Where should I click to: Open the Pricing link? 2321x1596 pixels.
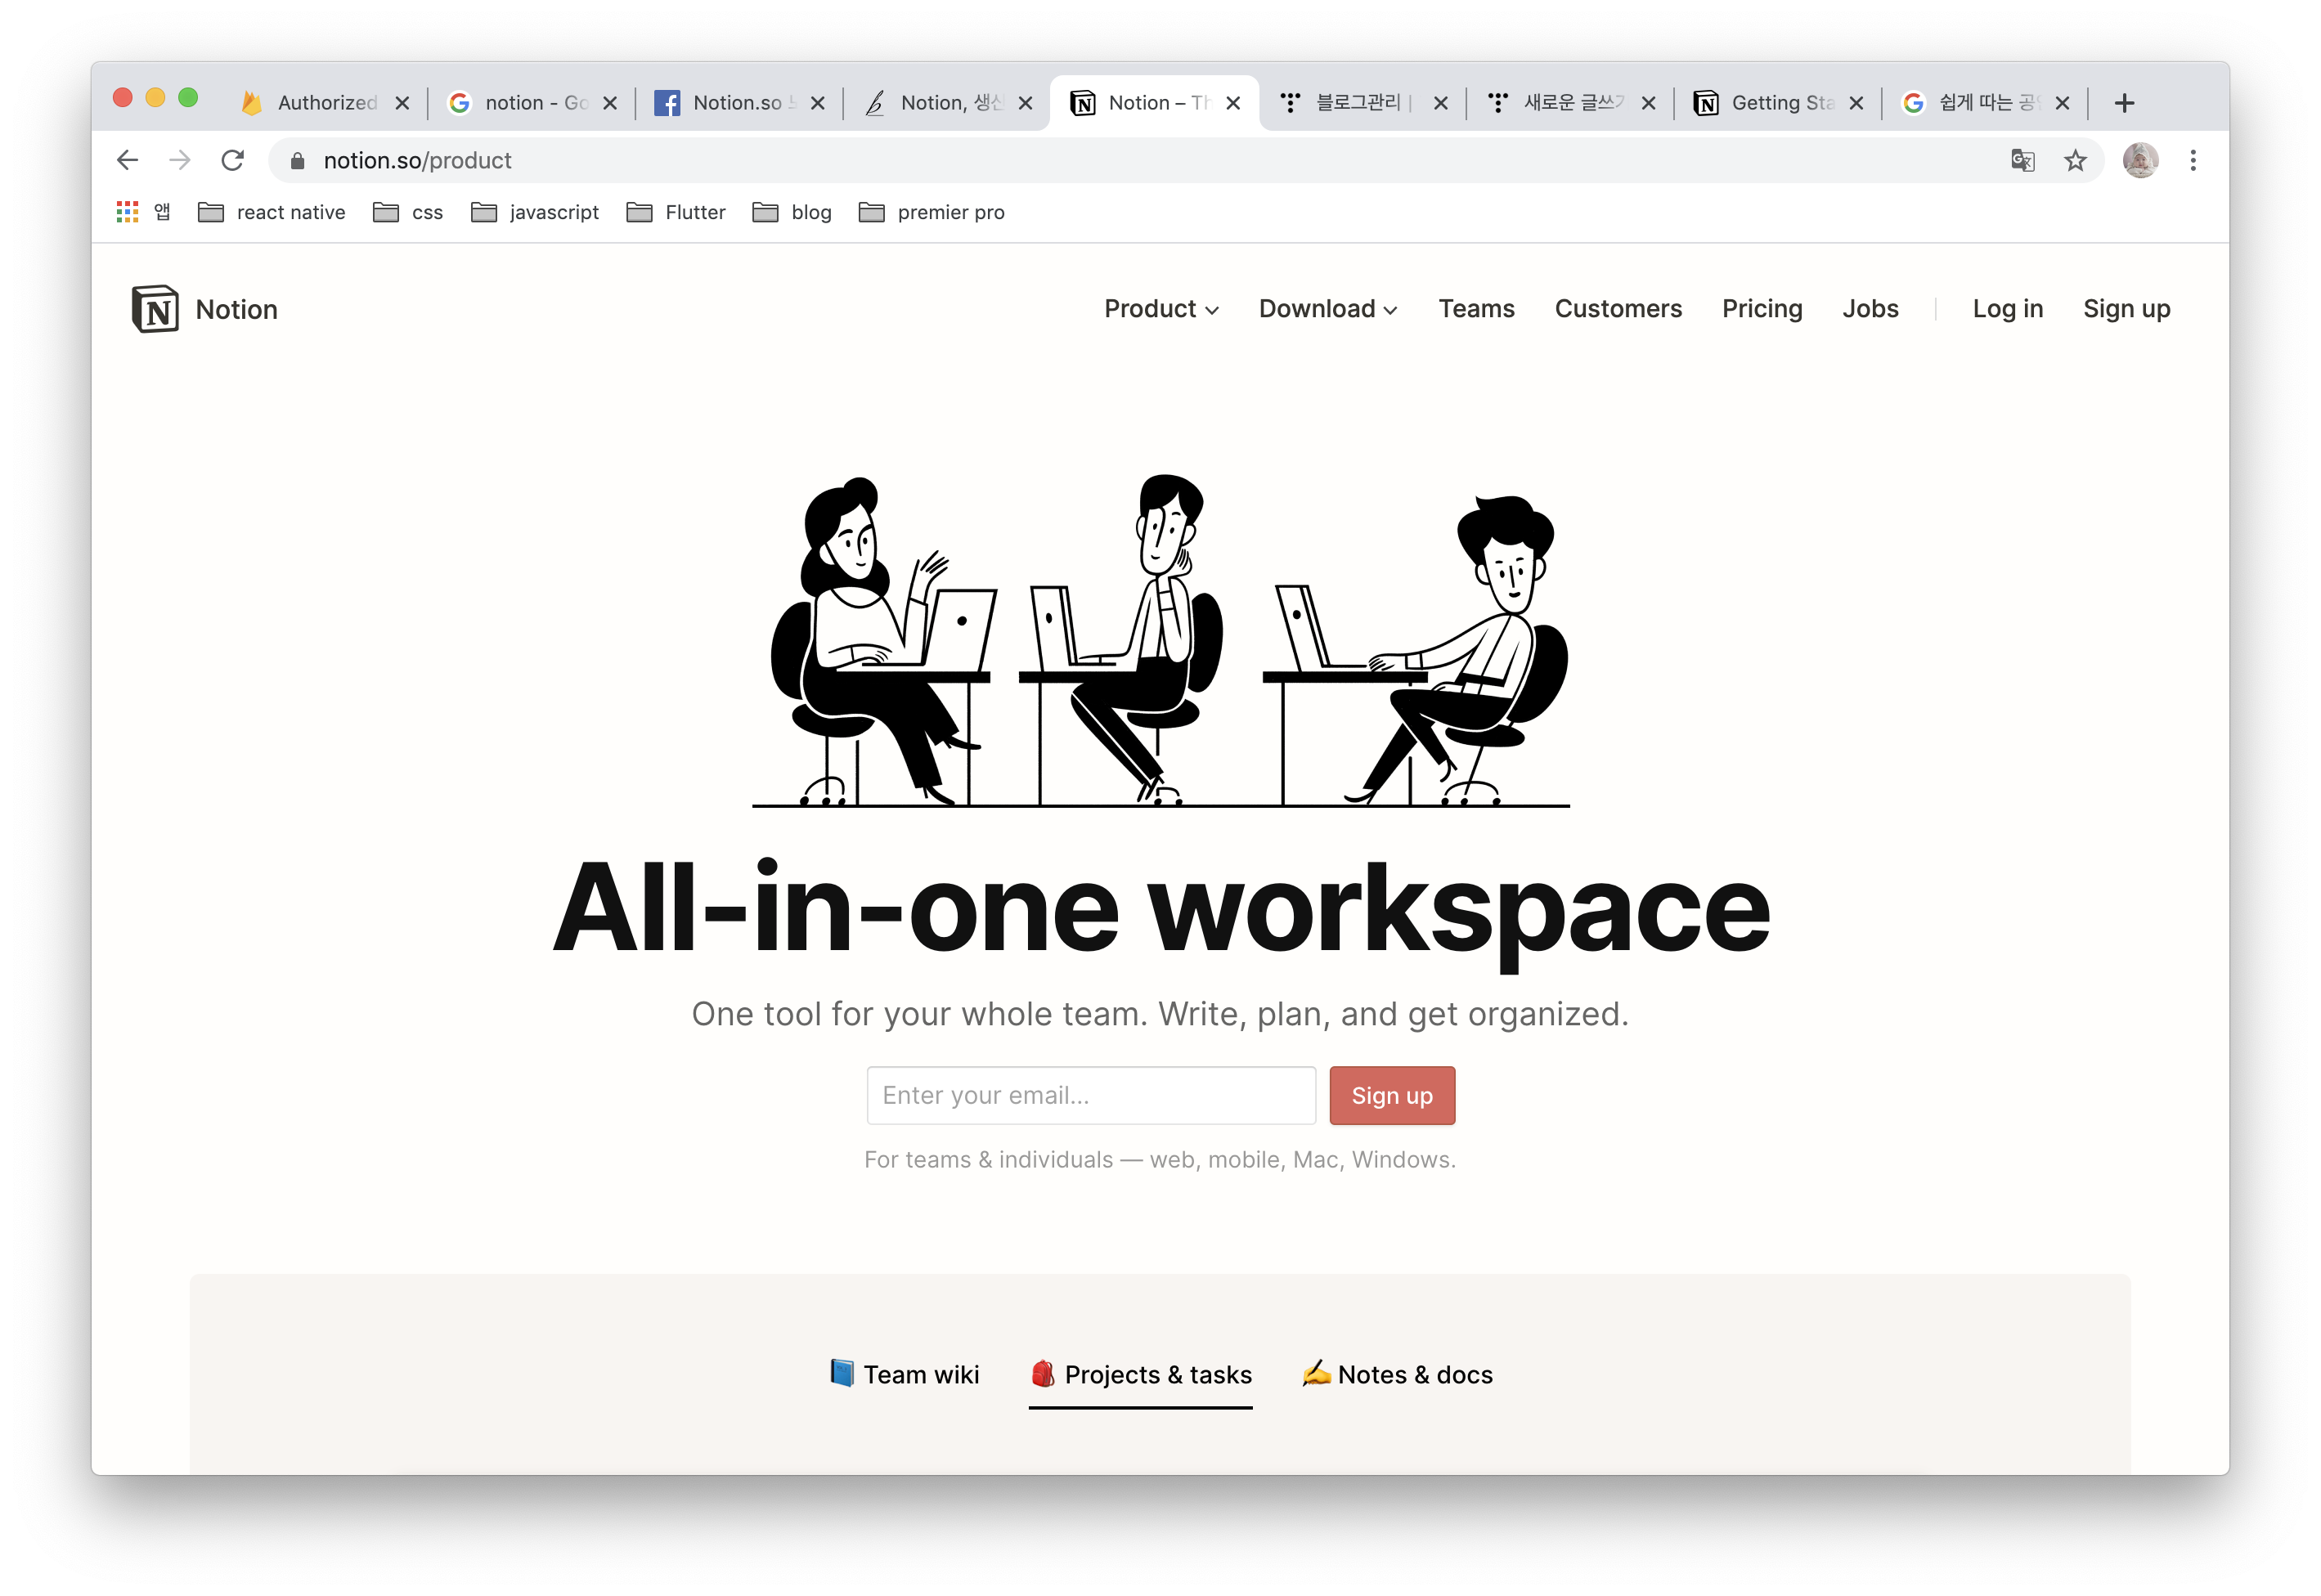tap(1761, 309)
